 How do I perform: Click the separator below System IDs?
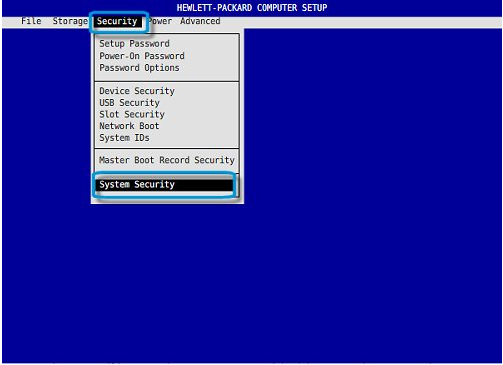167,148
